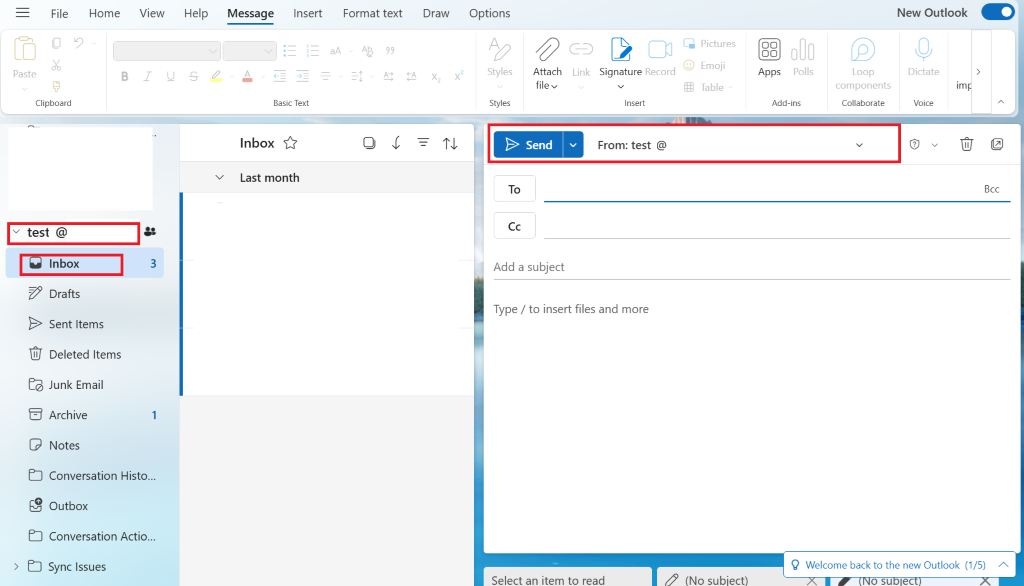The image size is (1024, 586).
Task: Click the Add a subject field
Action: pyautogui.click(x=752, y=267)
